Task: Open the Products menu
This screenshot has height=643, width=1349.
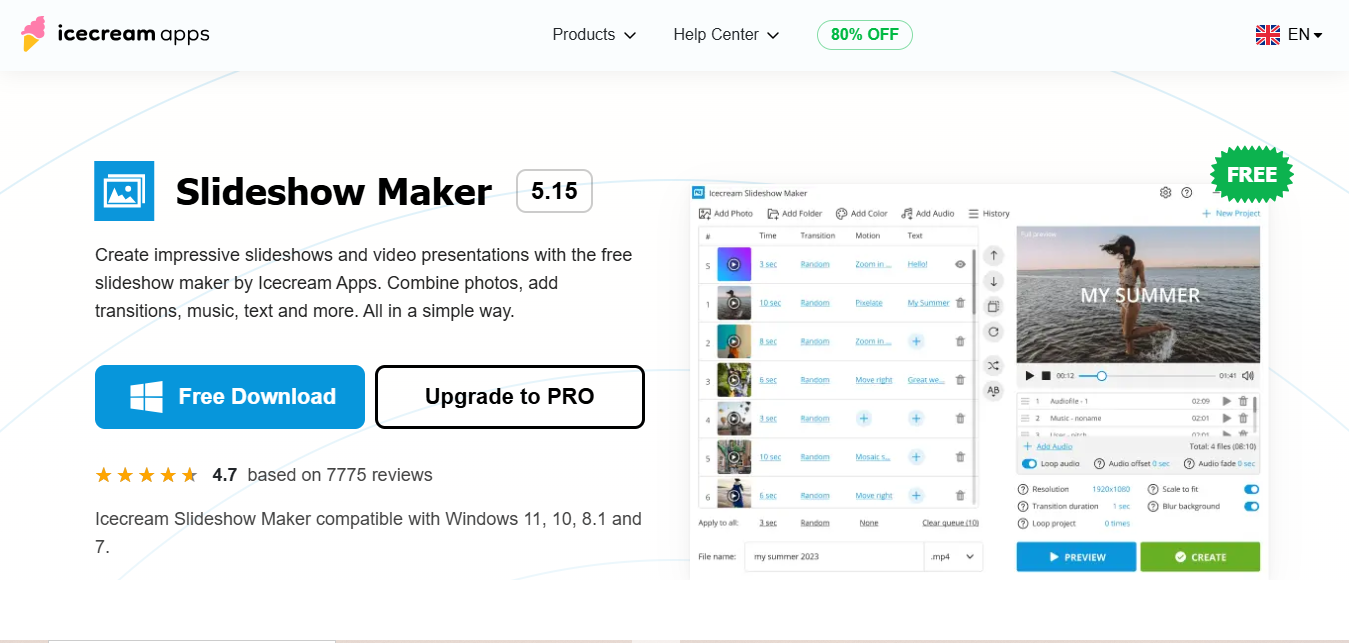Action: [594, 35]
